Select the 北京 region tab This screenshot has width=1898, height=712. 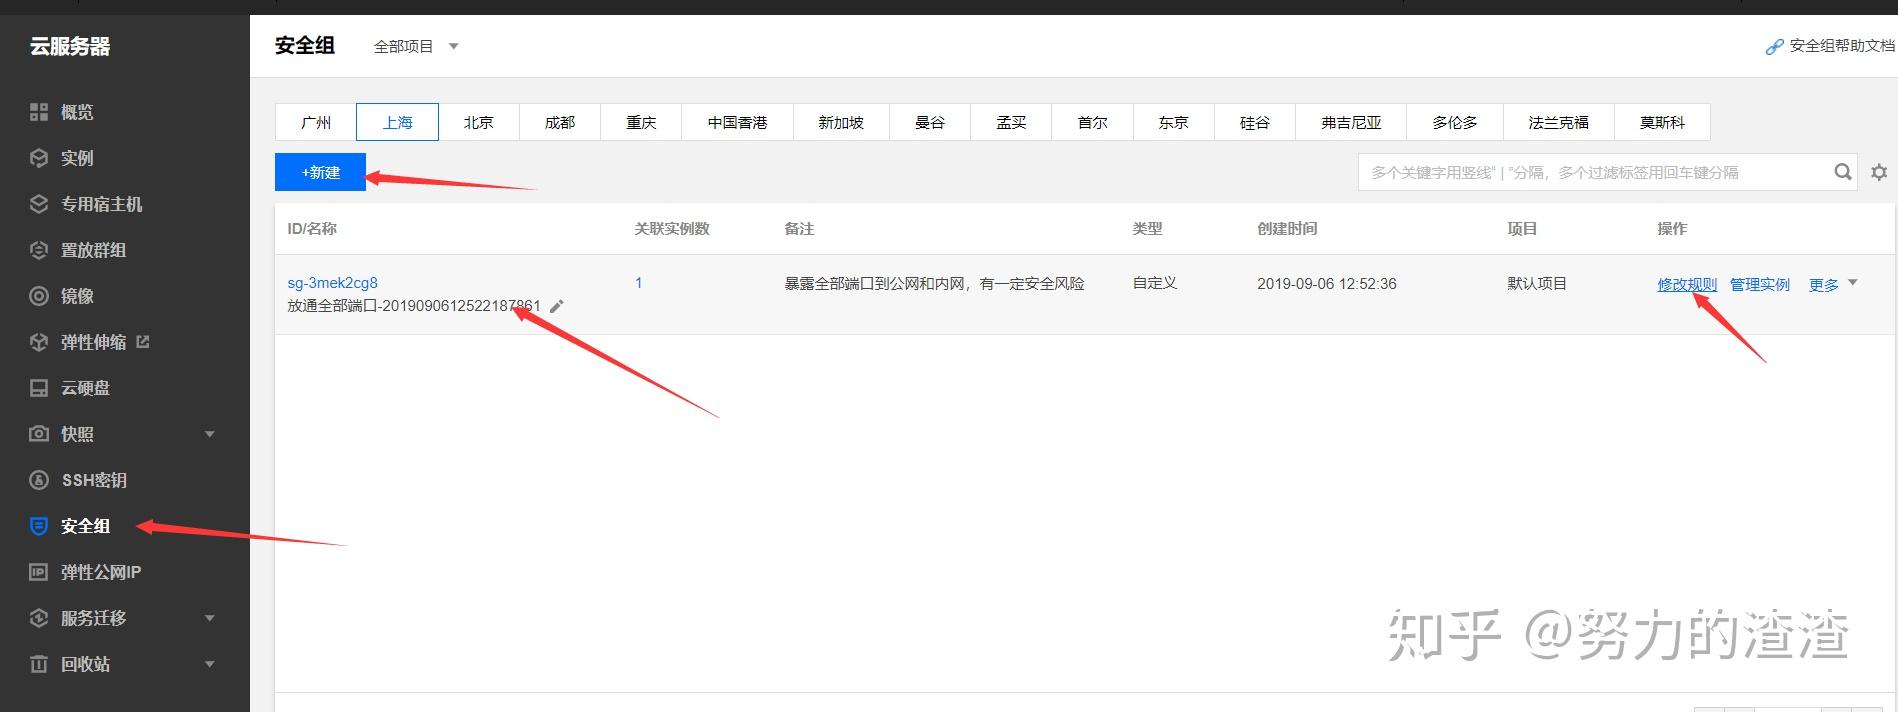479,122
